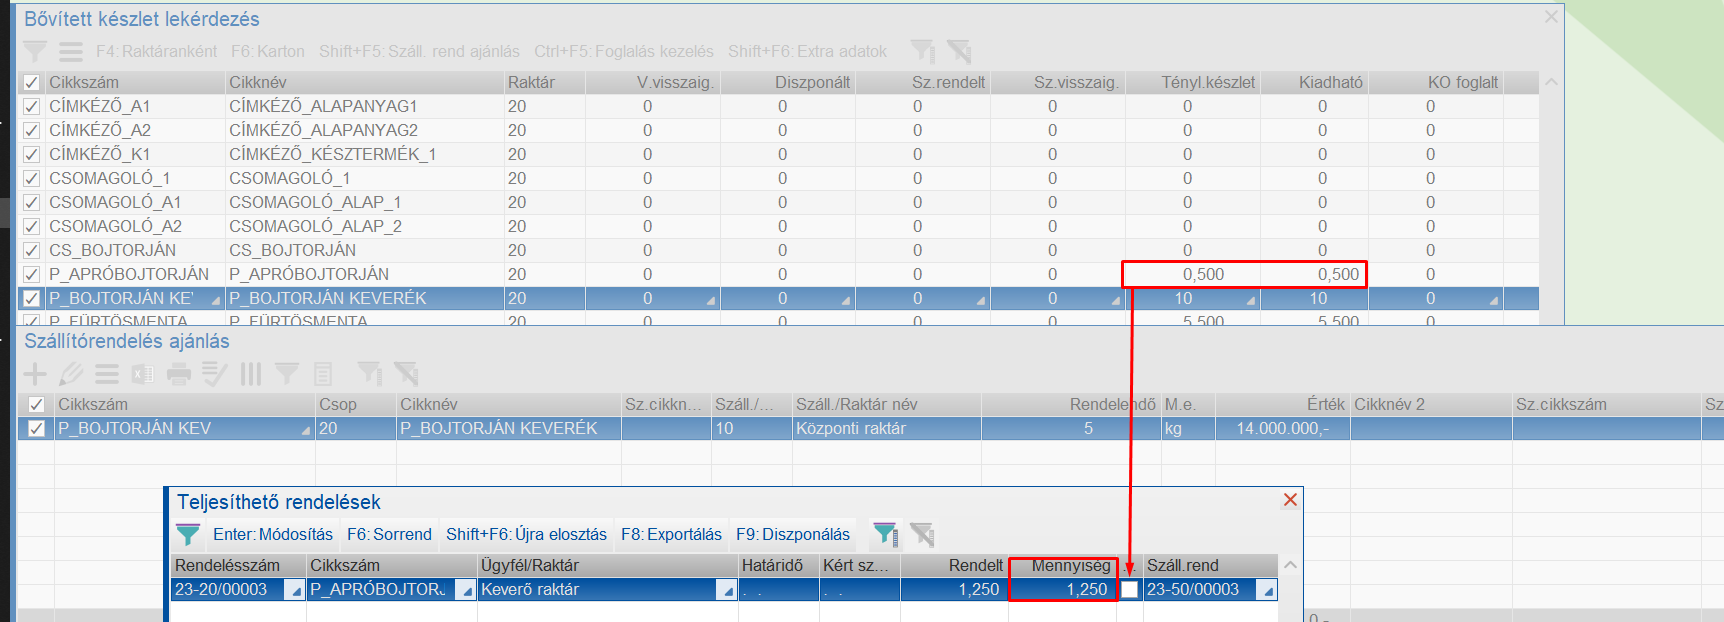Toggle checkbox for P_APRÓBOJTORJÁN row

tap(31, 274)
